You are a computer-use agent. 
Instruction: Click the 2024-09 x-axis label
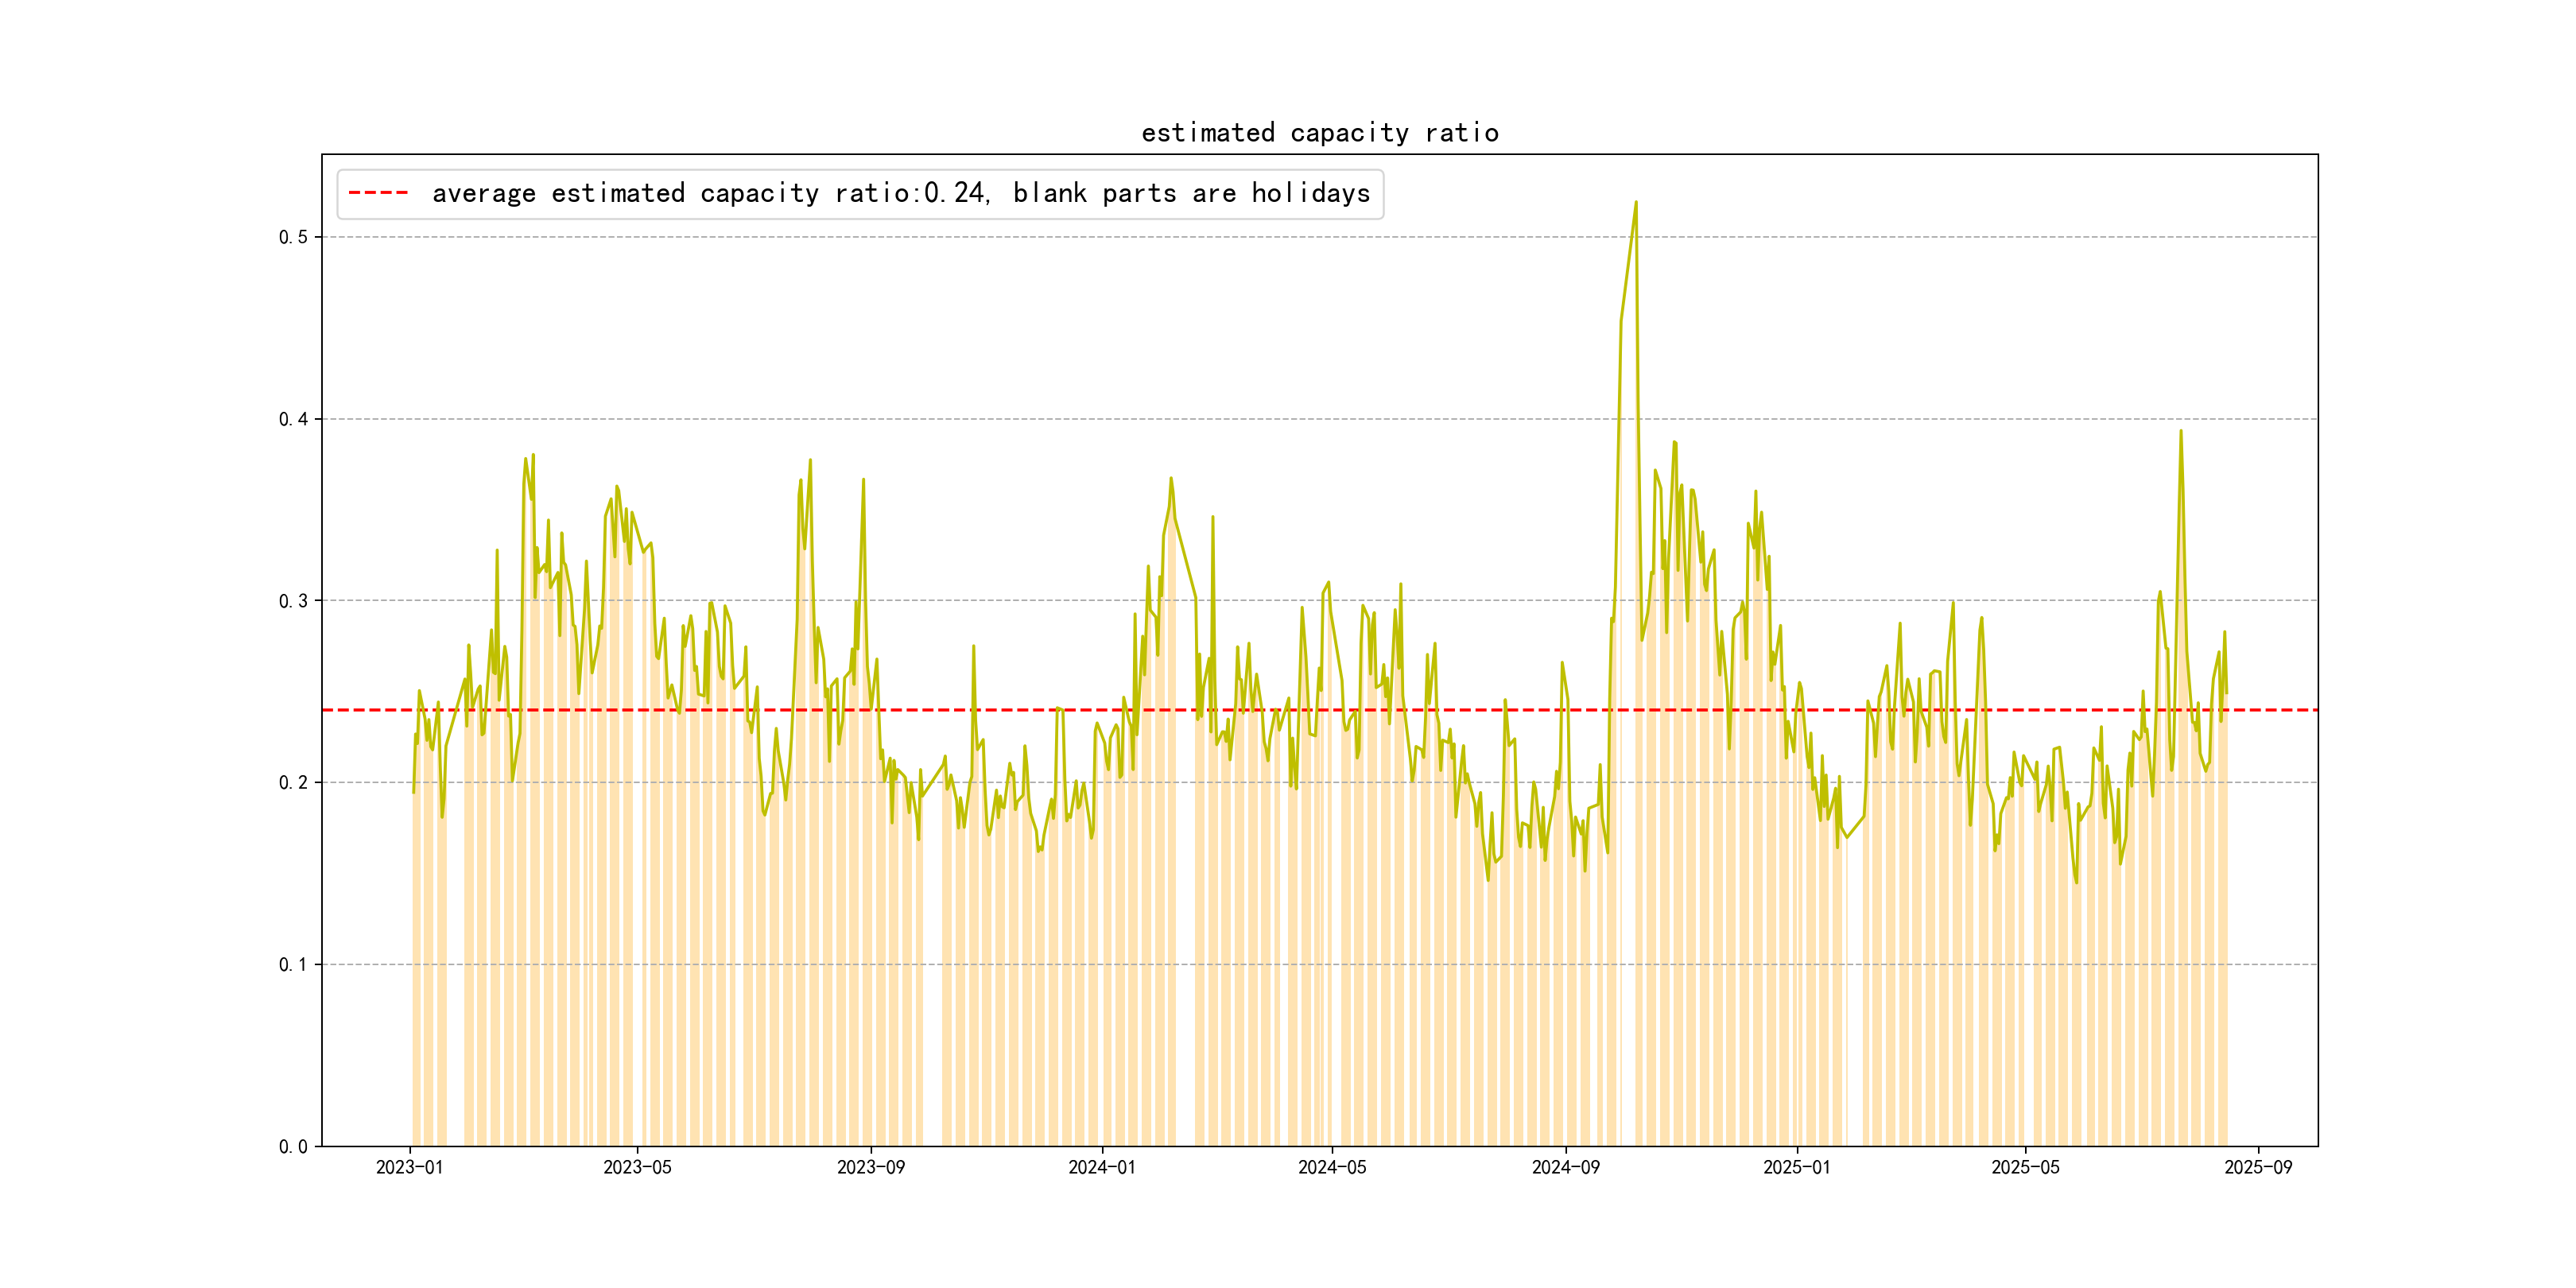click(1565, 1168)
